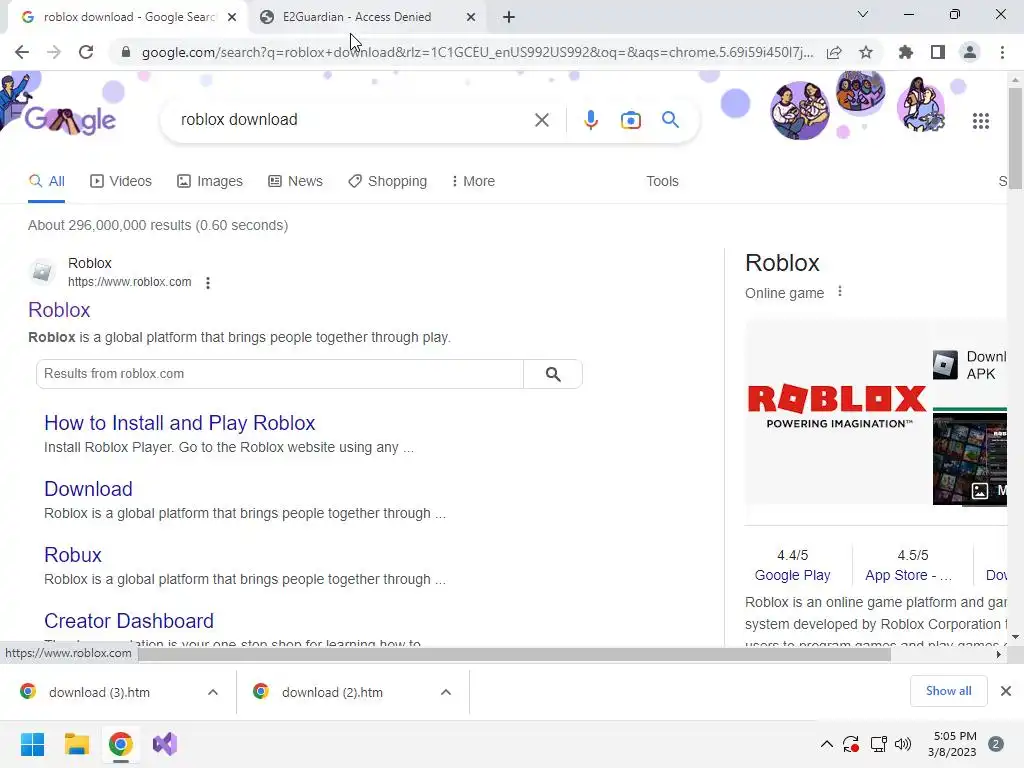
Task: Close the E2Guardian tab
Action: pyautogui.click(x=471, y=18)
